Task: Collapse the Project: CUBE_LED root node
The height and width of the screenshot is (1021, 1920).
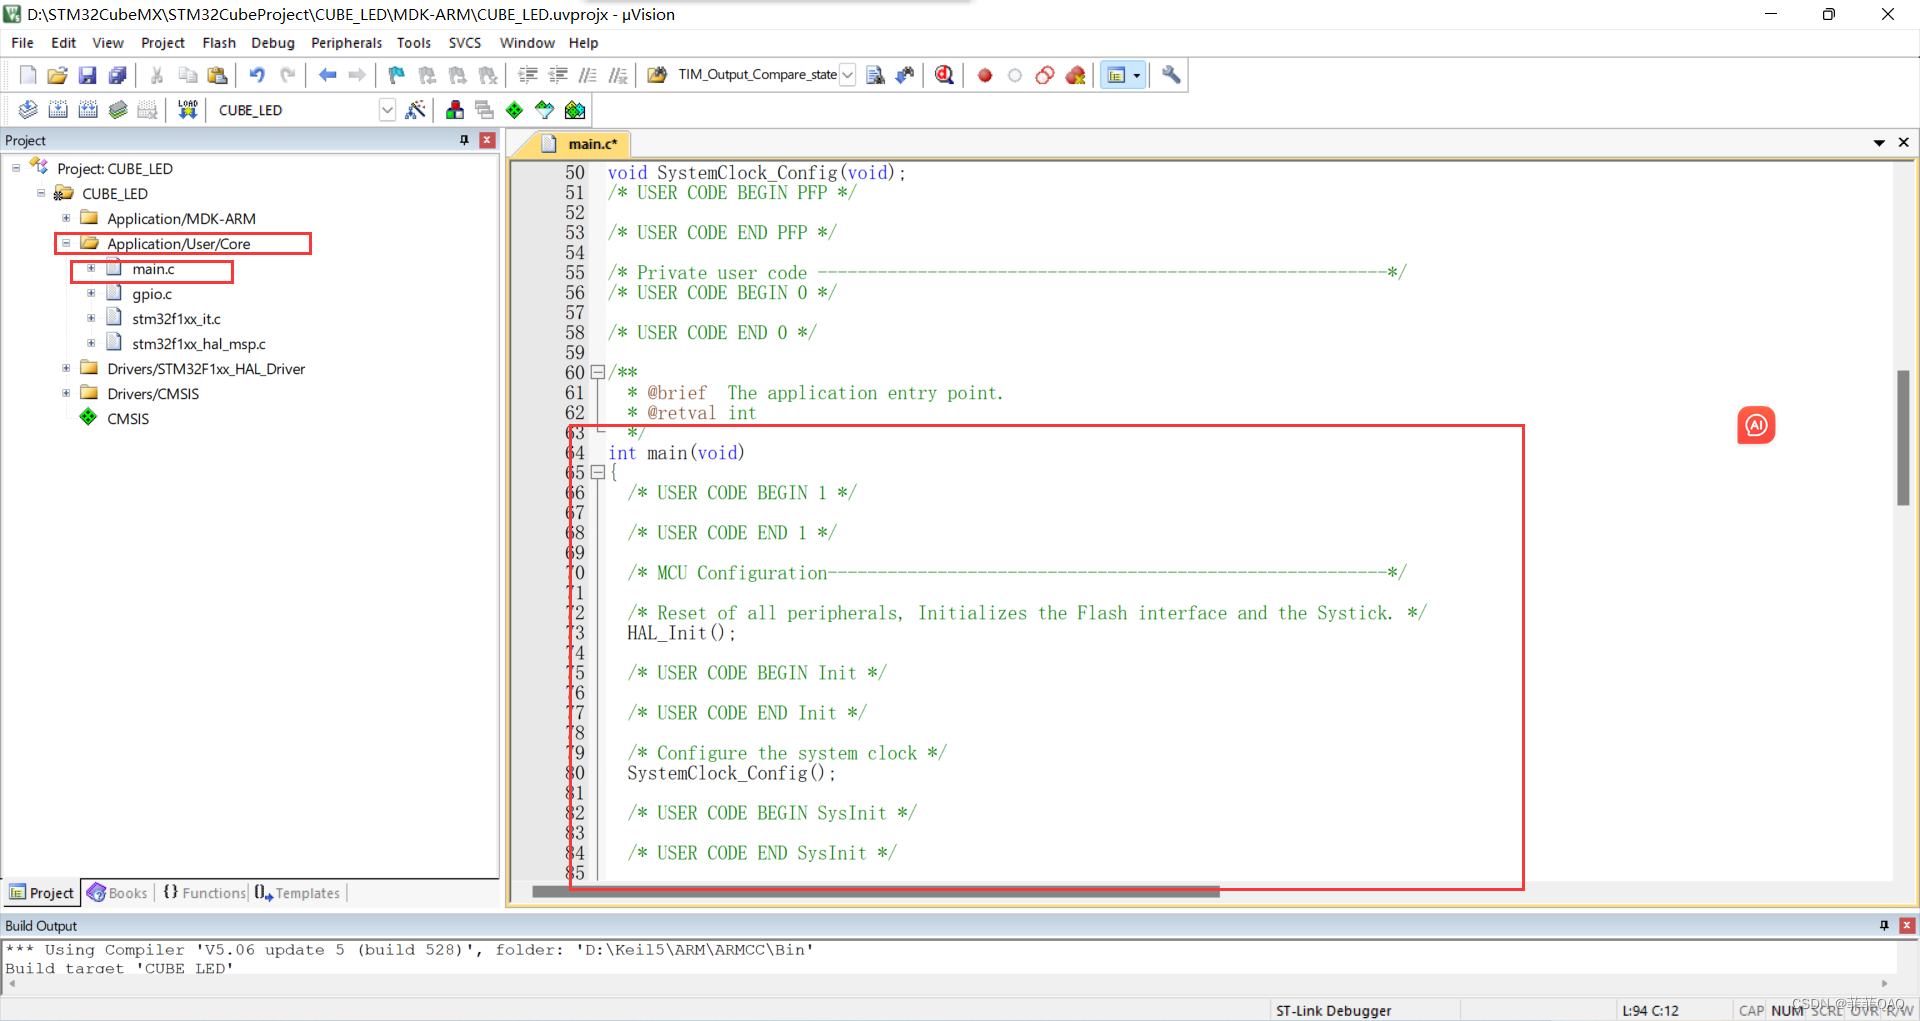Action: click(16, 168)
